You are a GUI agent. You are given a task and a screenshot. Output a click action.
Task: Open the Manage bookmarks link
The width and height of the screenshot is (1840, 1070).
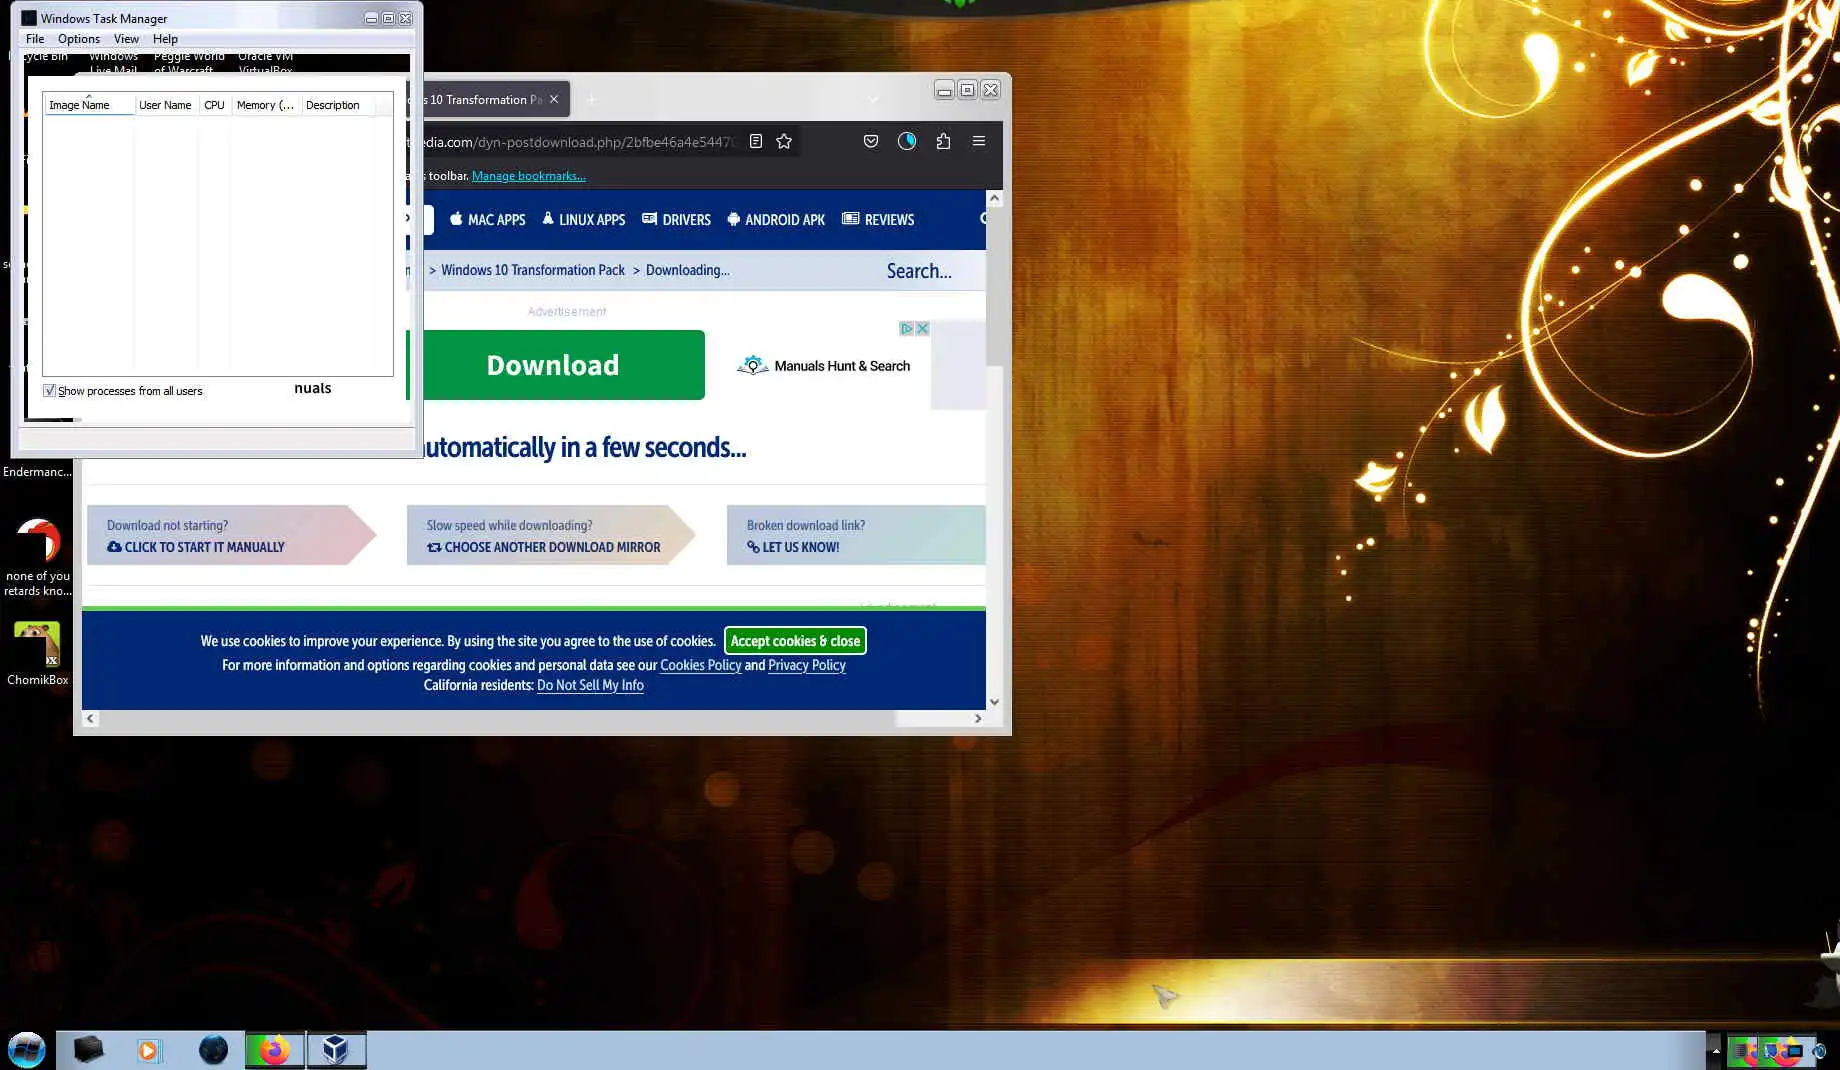(x=529, y=176)
